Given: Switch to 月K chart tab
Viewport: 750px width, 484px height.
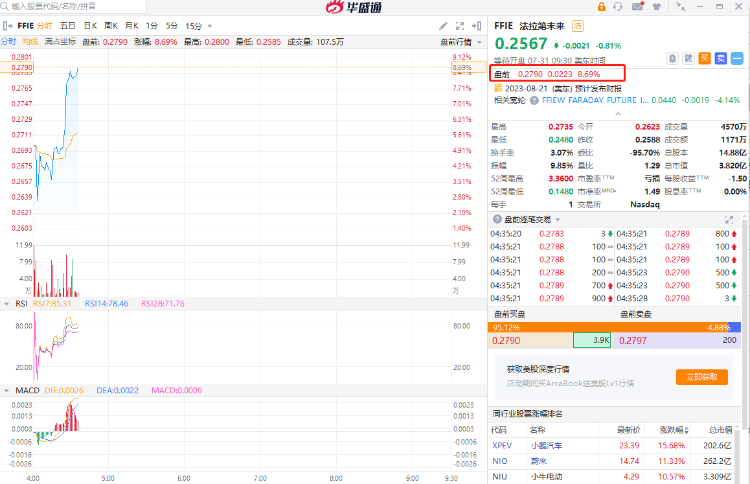Looking at the screenshot, I should click(132, 26).
